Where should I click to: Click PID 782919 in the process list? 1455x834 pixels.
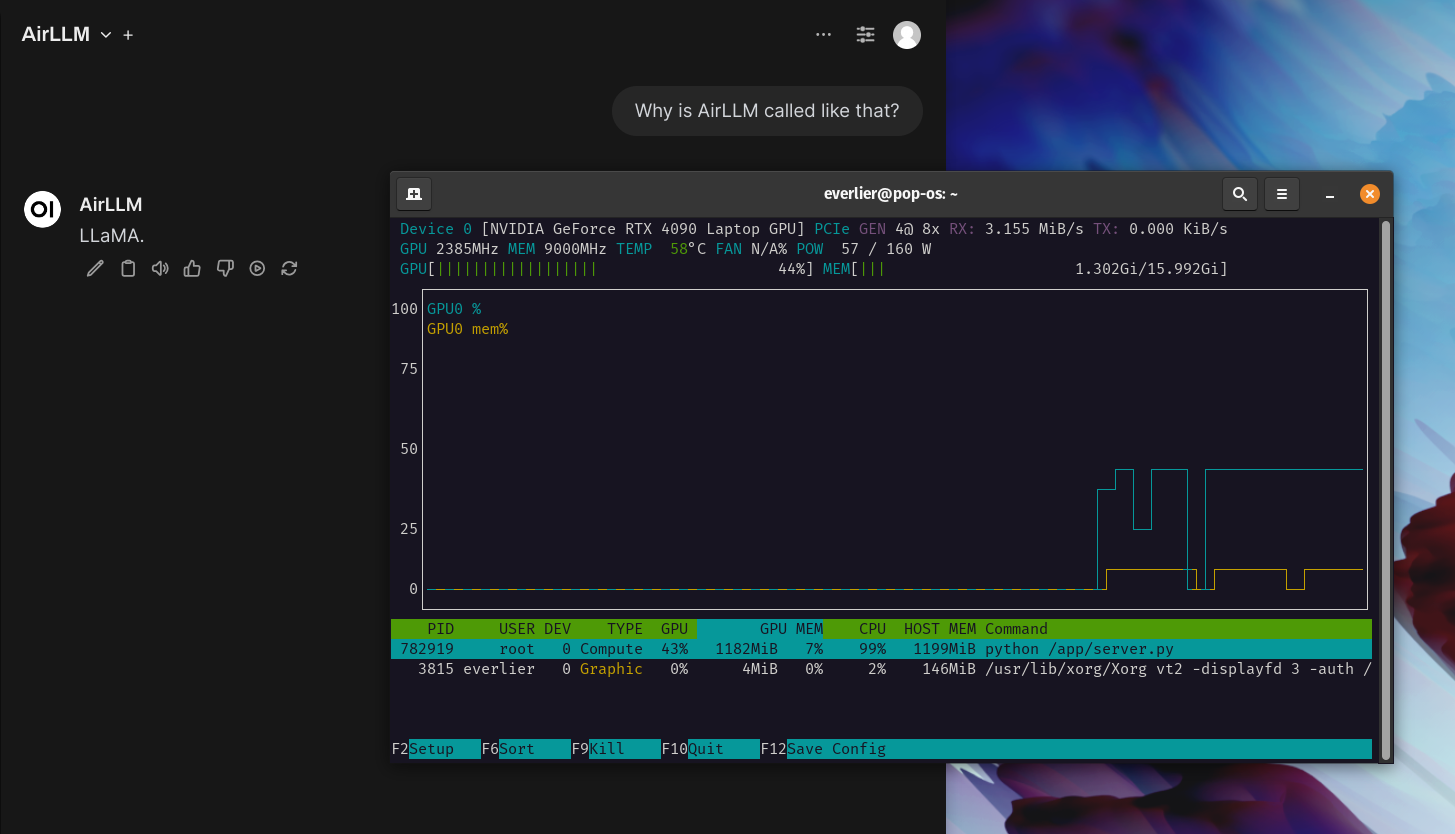[427, 649]
